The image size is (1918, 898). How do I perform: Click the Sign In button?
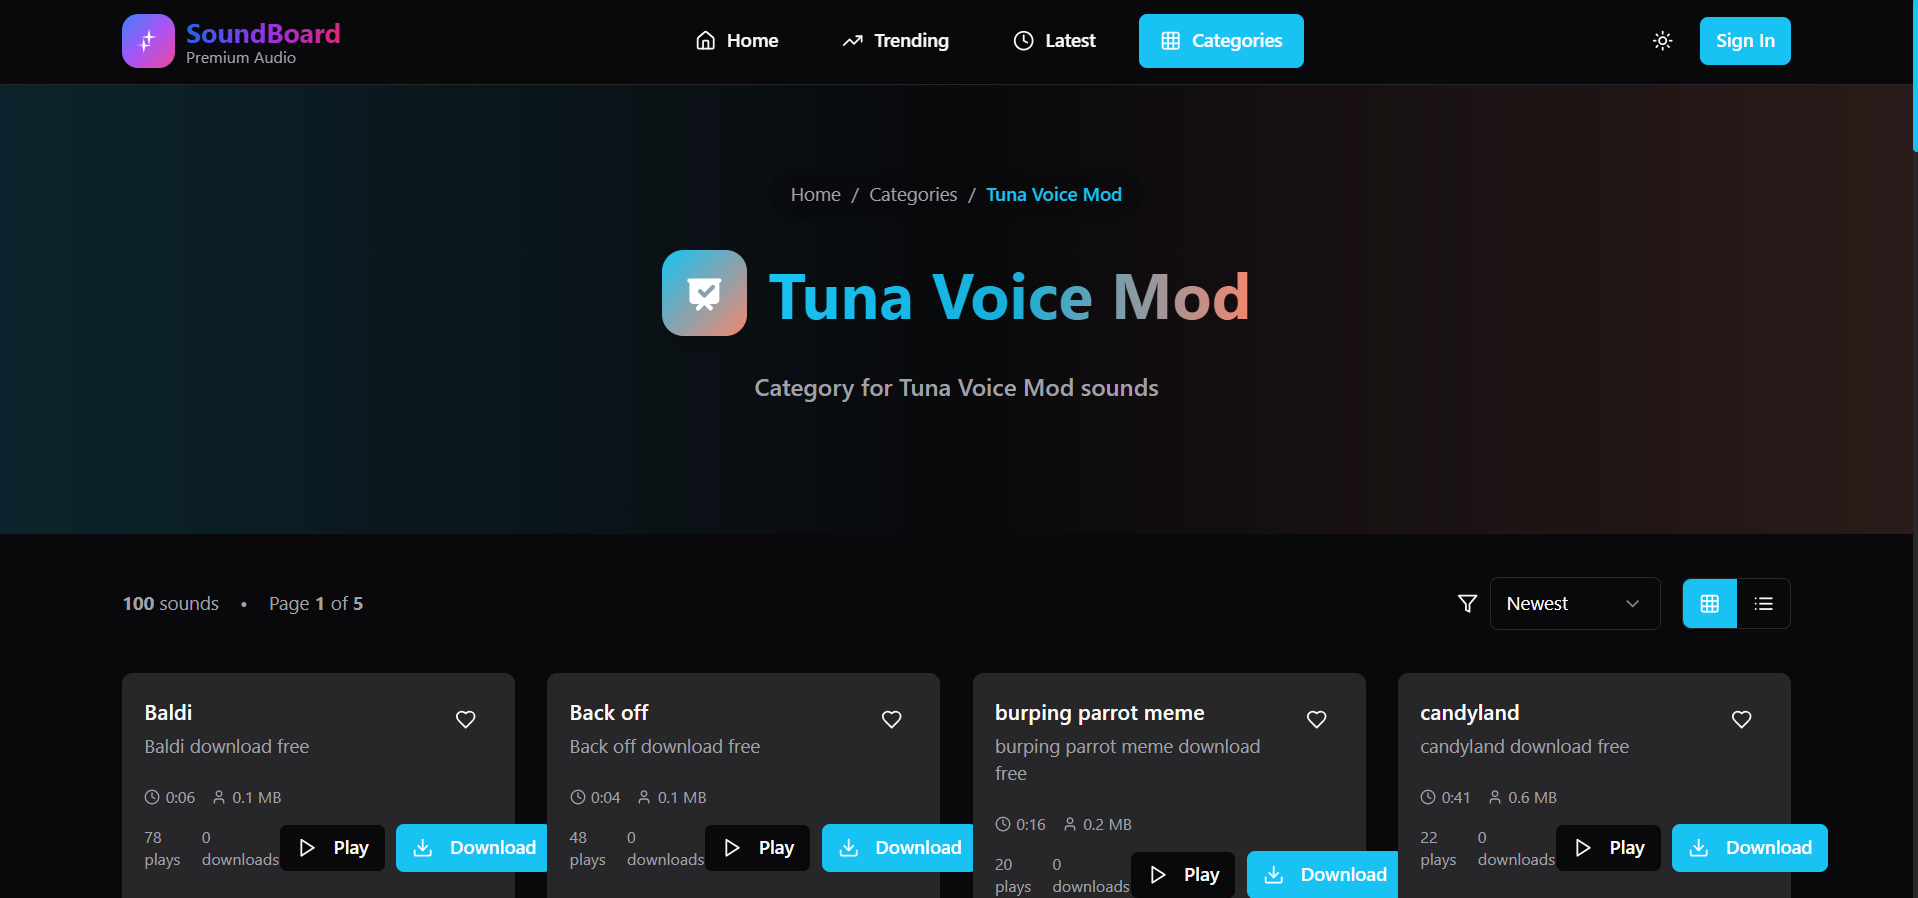(1745, 41)
